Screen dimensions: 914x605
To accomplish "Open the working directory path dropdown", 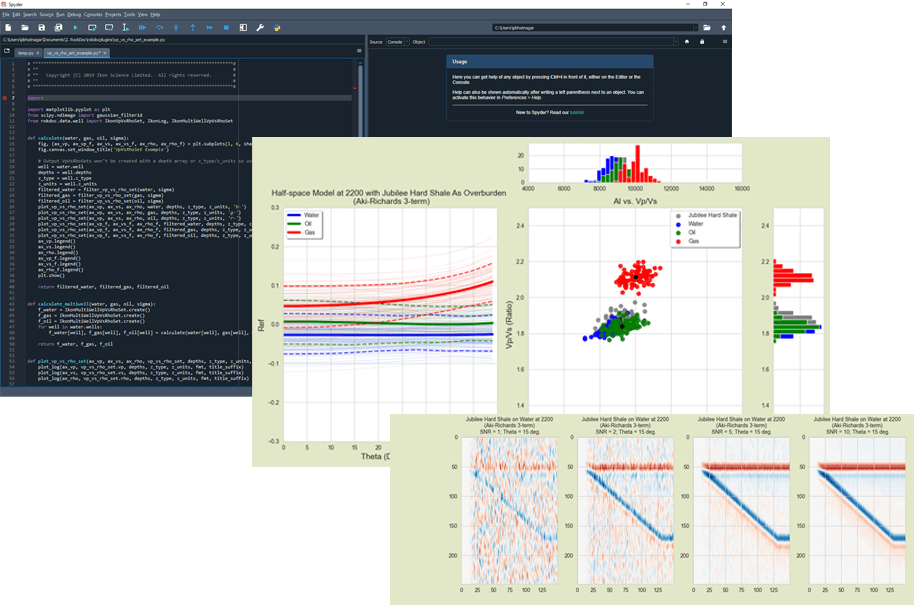I will [696, 28].
